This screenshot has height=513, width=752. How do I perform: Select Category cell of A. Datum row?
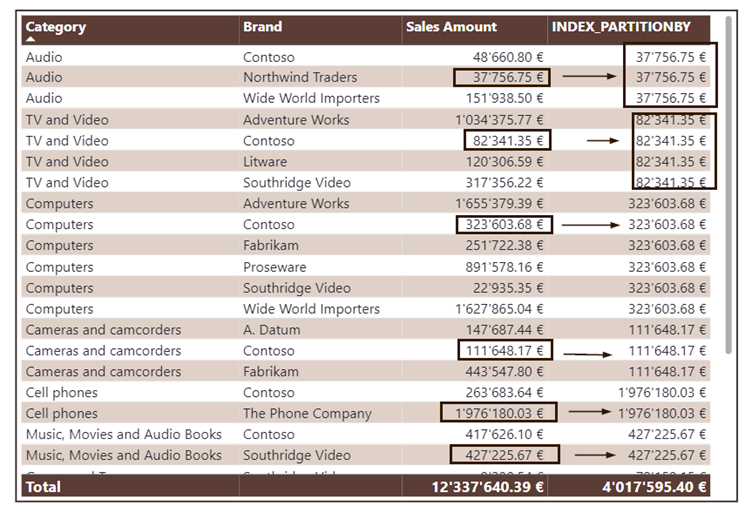(104, 330)
